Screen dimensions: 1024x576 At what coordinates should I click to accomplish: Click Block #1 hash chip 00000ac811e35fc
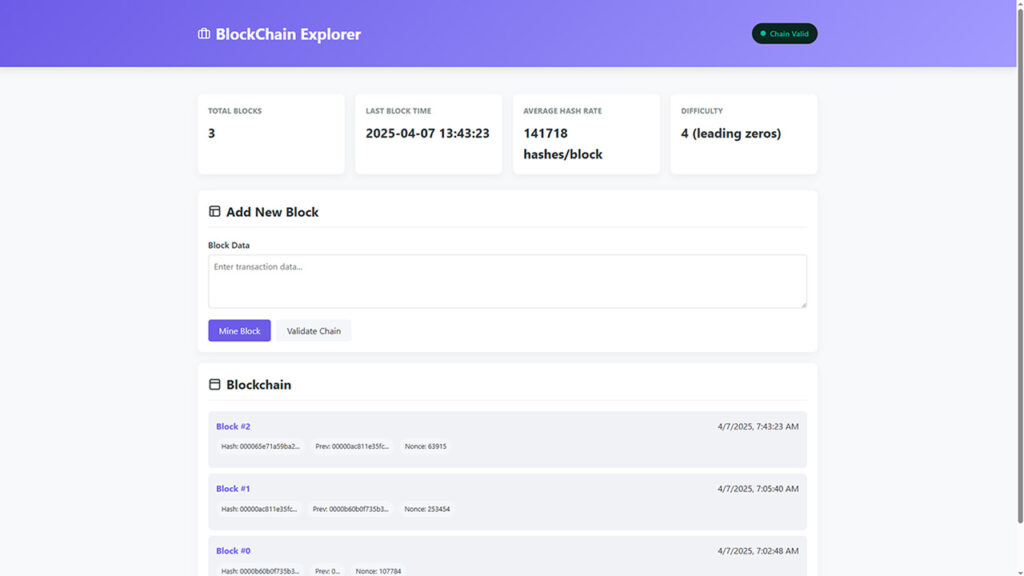point(259,509)
